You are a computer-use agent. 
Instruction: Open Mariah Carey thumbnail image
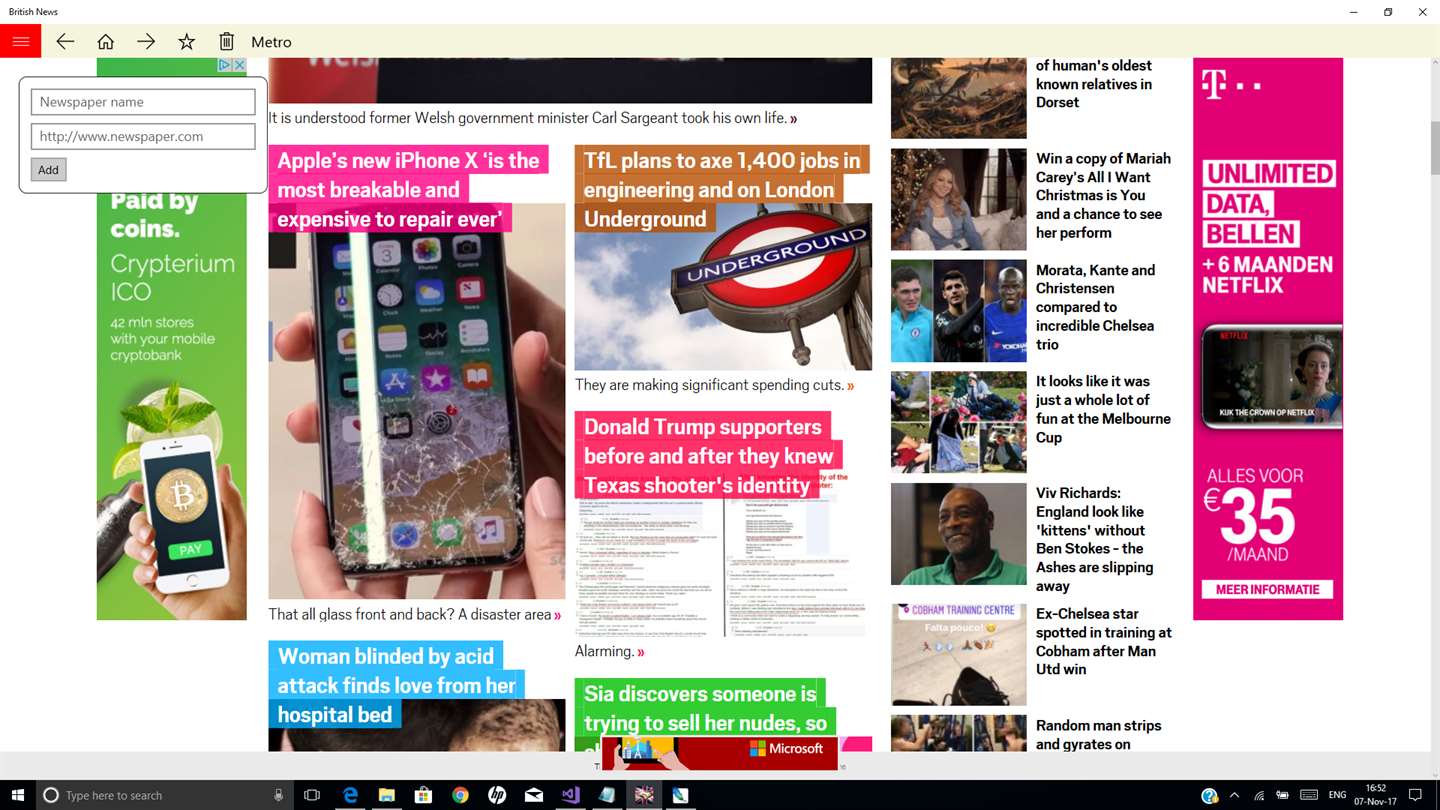point(958,199)
